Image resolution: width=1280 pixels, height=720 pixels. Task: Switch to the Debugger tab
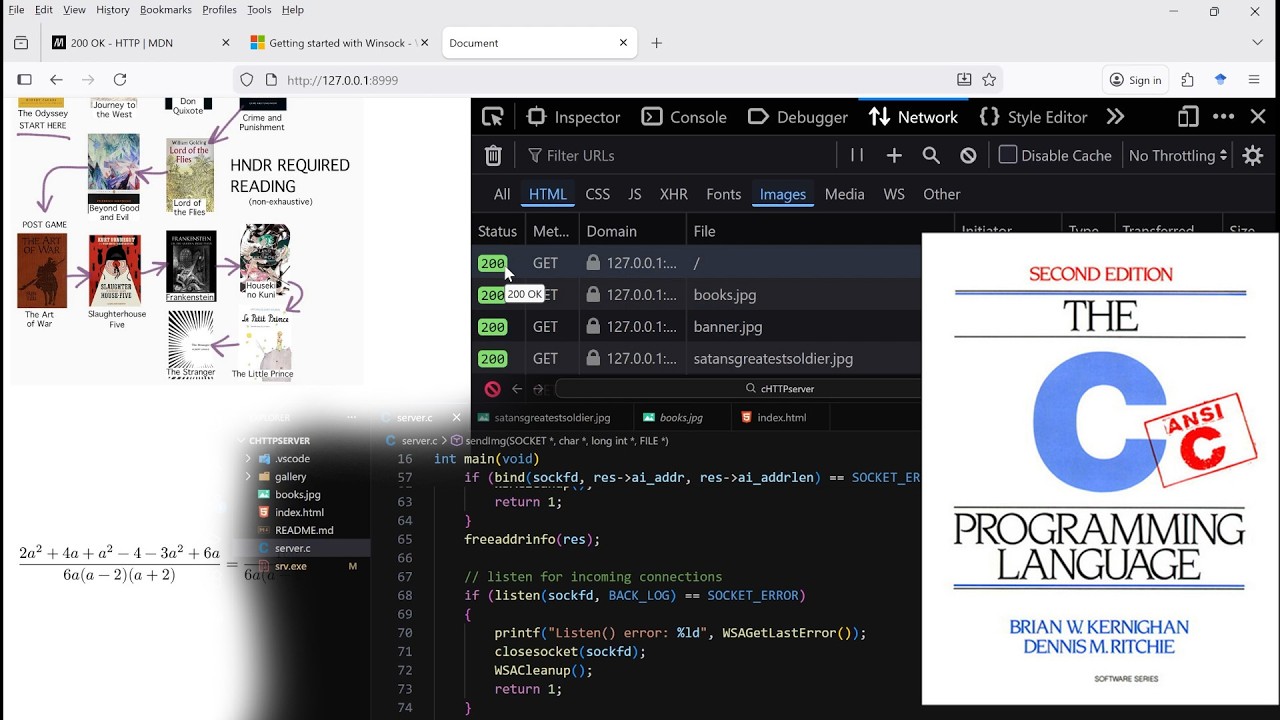click(798, 117)
